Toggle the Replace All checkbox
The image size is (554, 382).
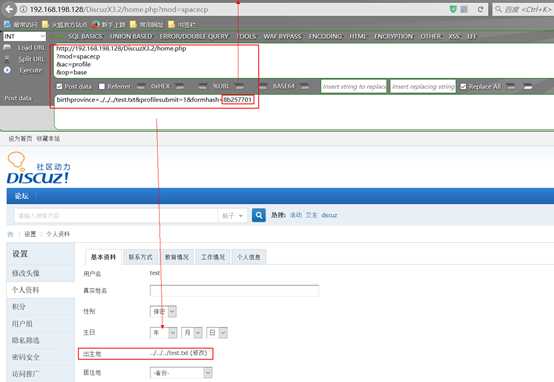click(x=463, y=86)
